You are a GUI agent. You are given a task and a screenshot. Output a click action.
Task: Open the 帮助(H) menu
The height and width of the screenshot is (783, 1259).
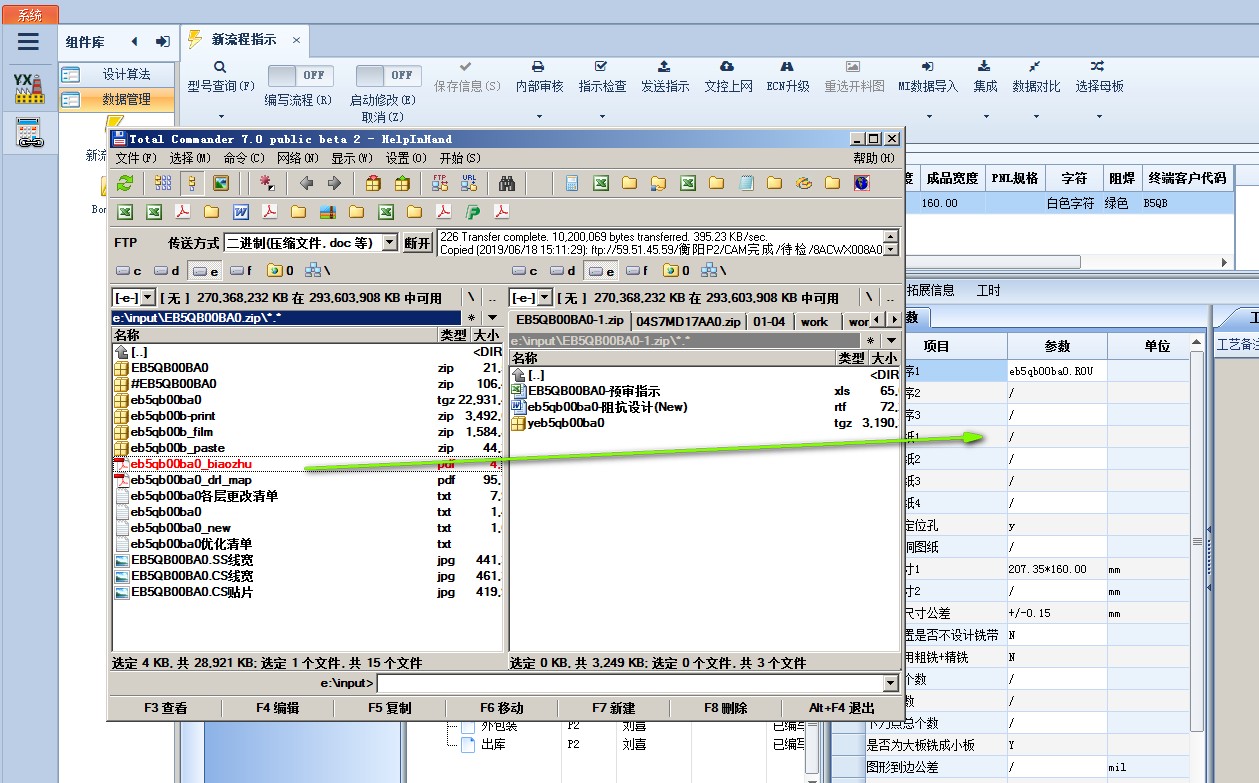coord(874,158)
